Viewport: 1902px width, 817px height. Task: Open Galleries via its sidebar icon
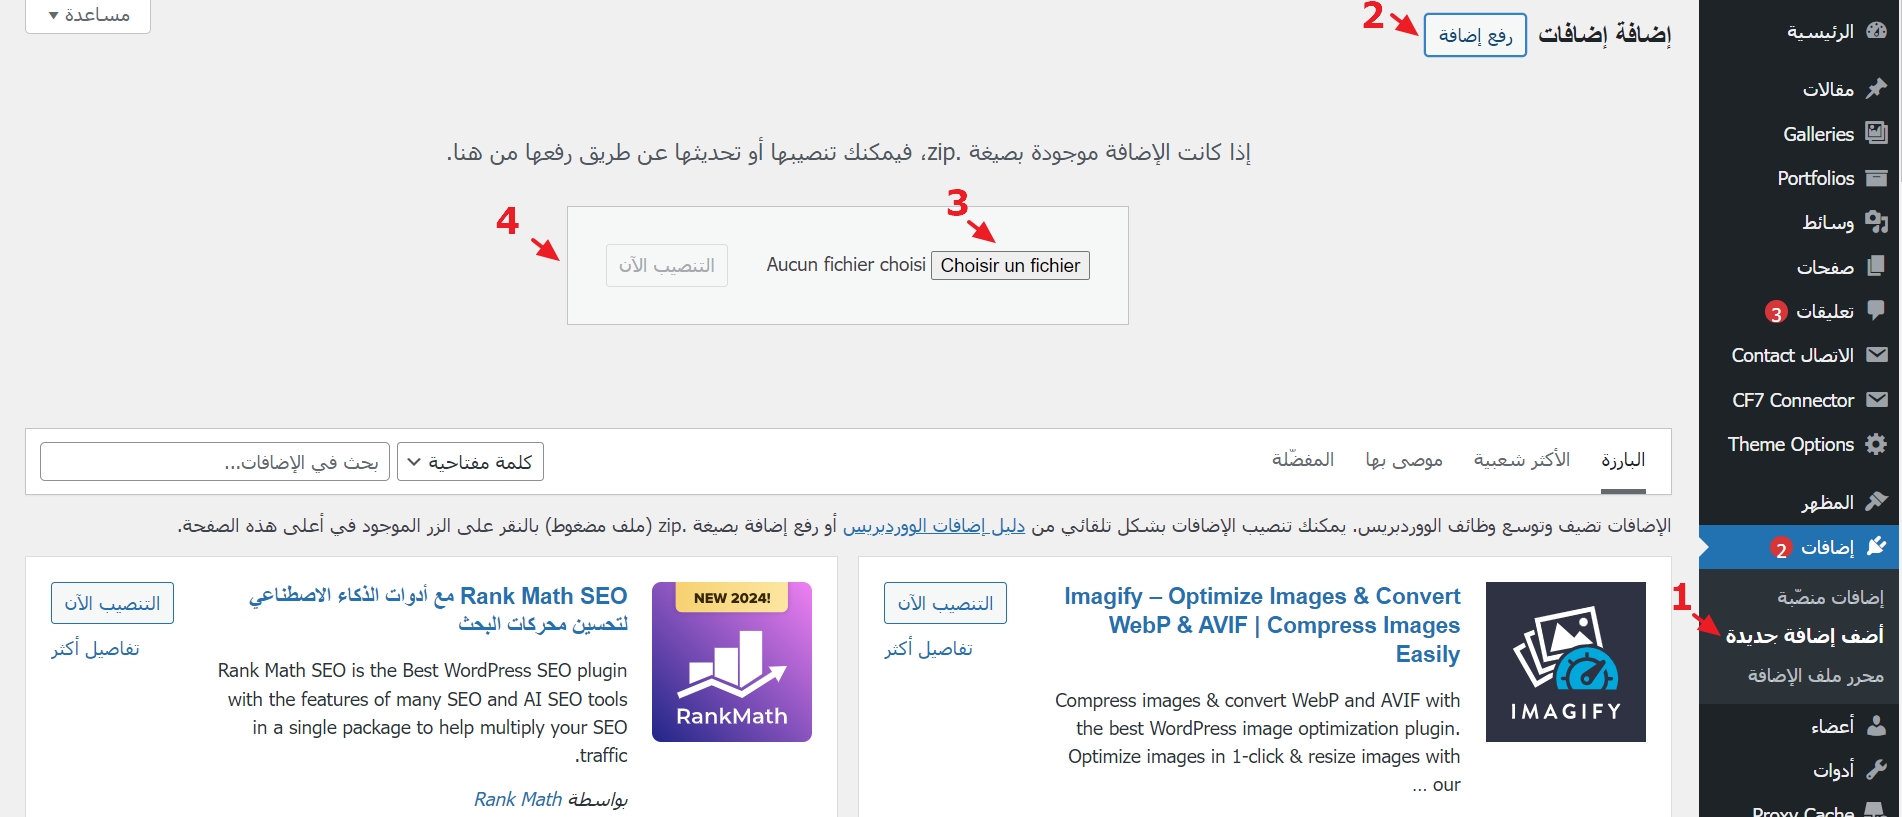[x=1876, y=133]
